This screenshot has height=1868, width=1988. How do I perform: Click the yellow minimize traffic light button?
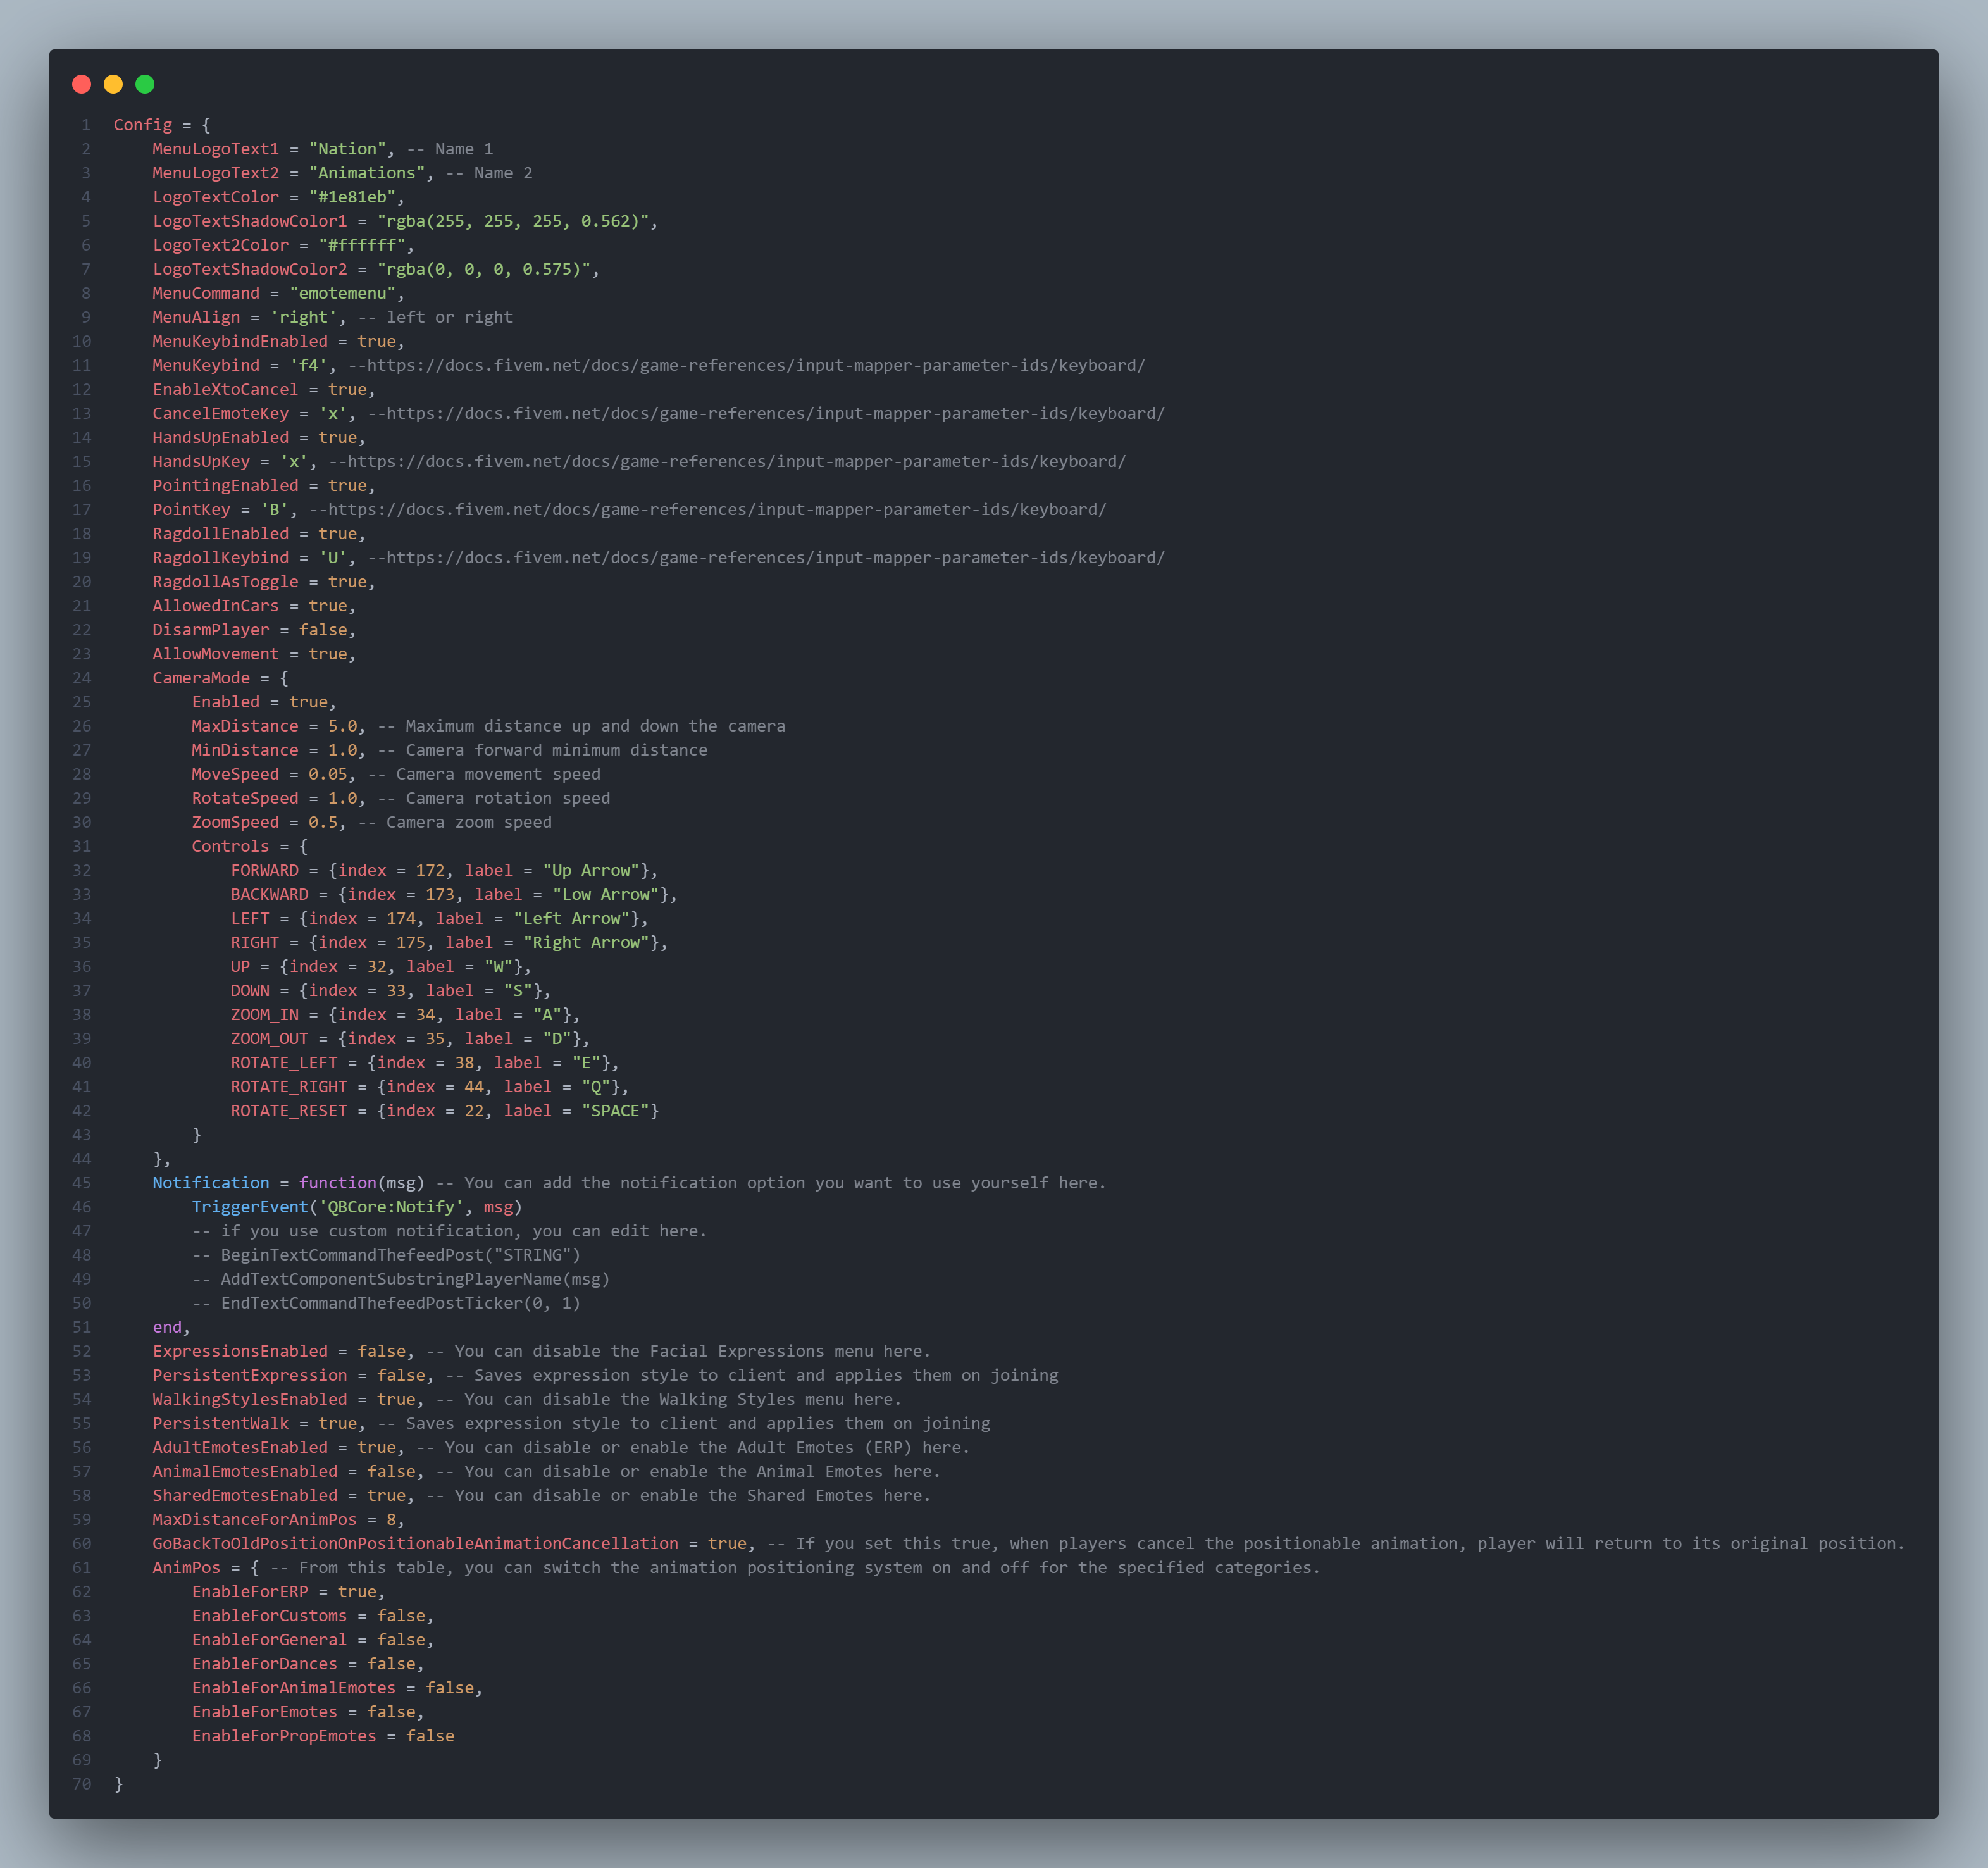point(113,85)
